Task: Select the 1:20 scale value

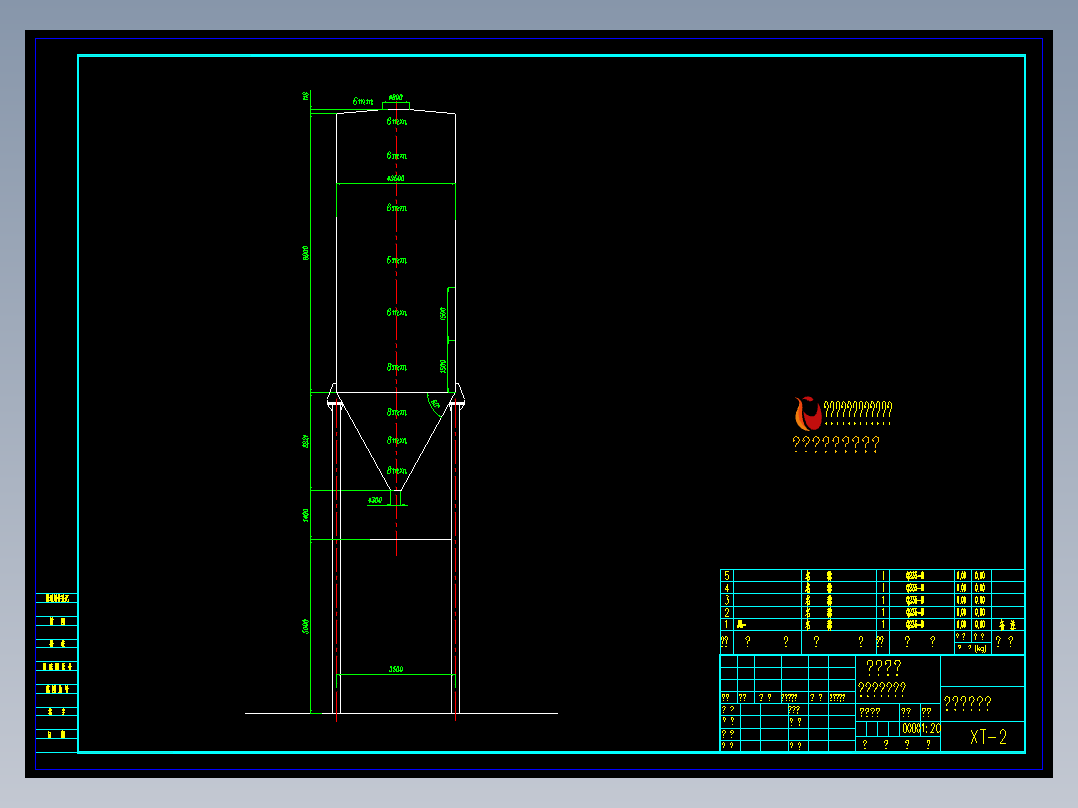Action: [x=931, y=728]
